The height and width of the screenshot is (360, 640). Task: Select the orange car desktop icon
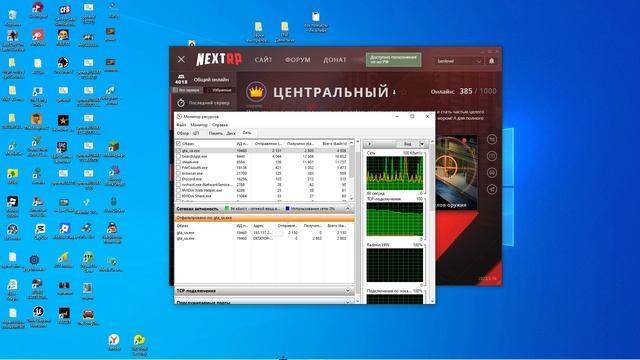coord(88,313)
